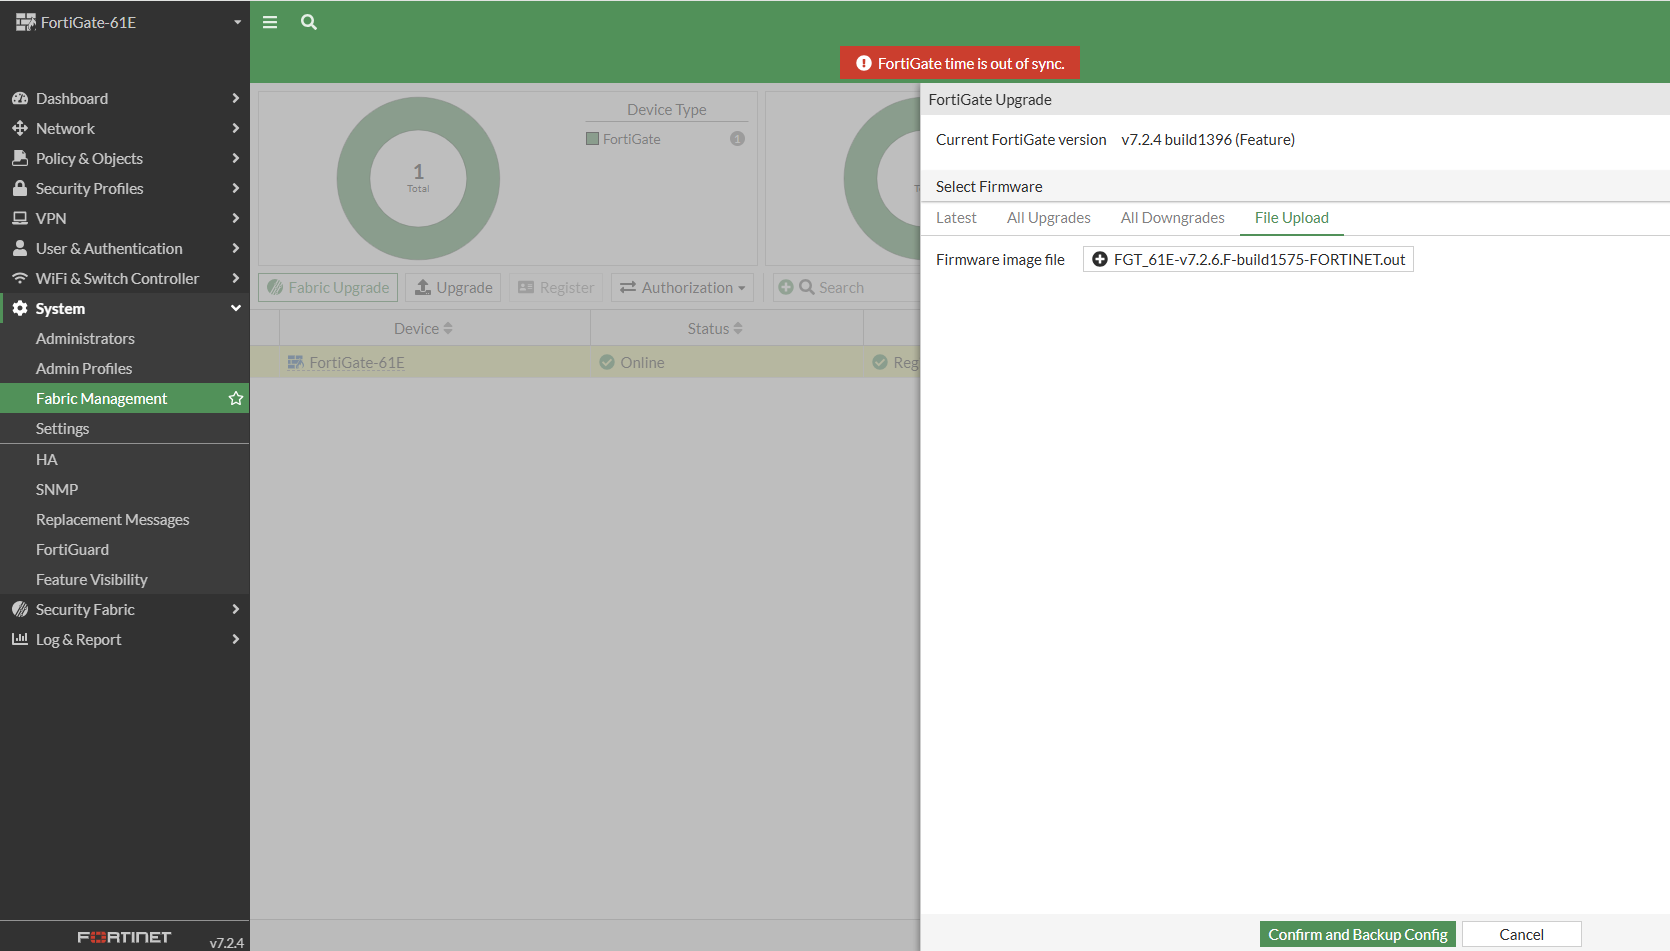Click the Online status check icon
The height and width of the screenshot is (951, 1670).
[x=607, y=362]
